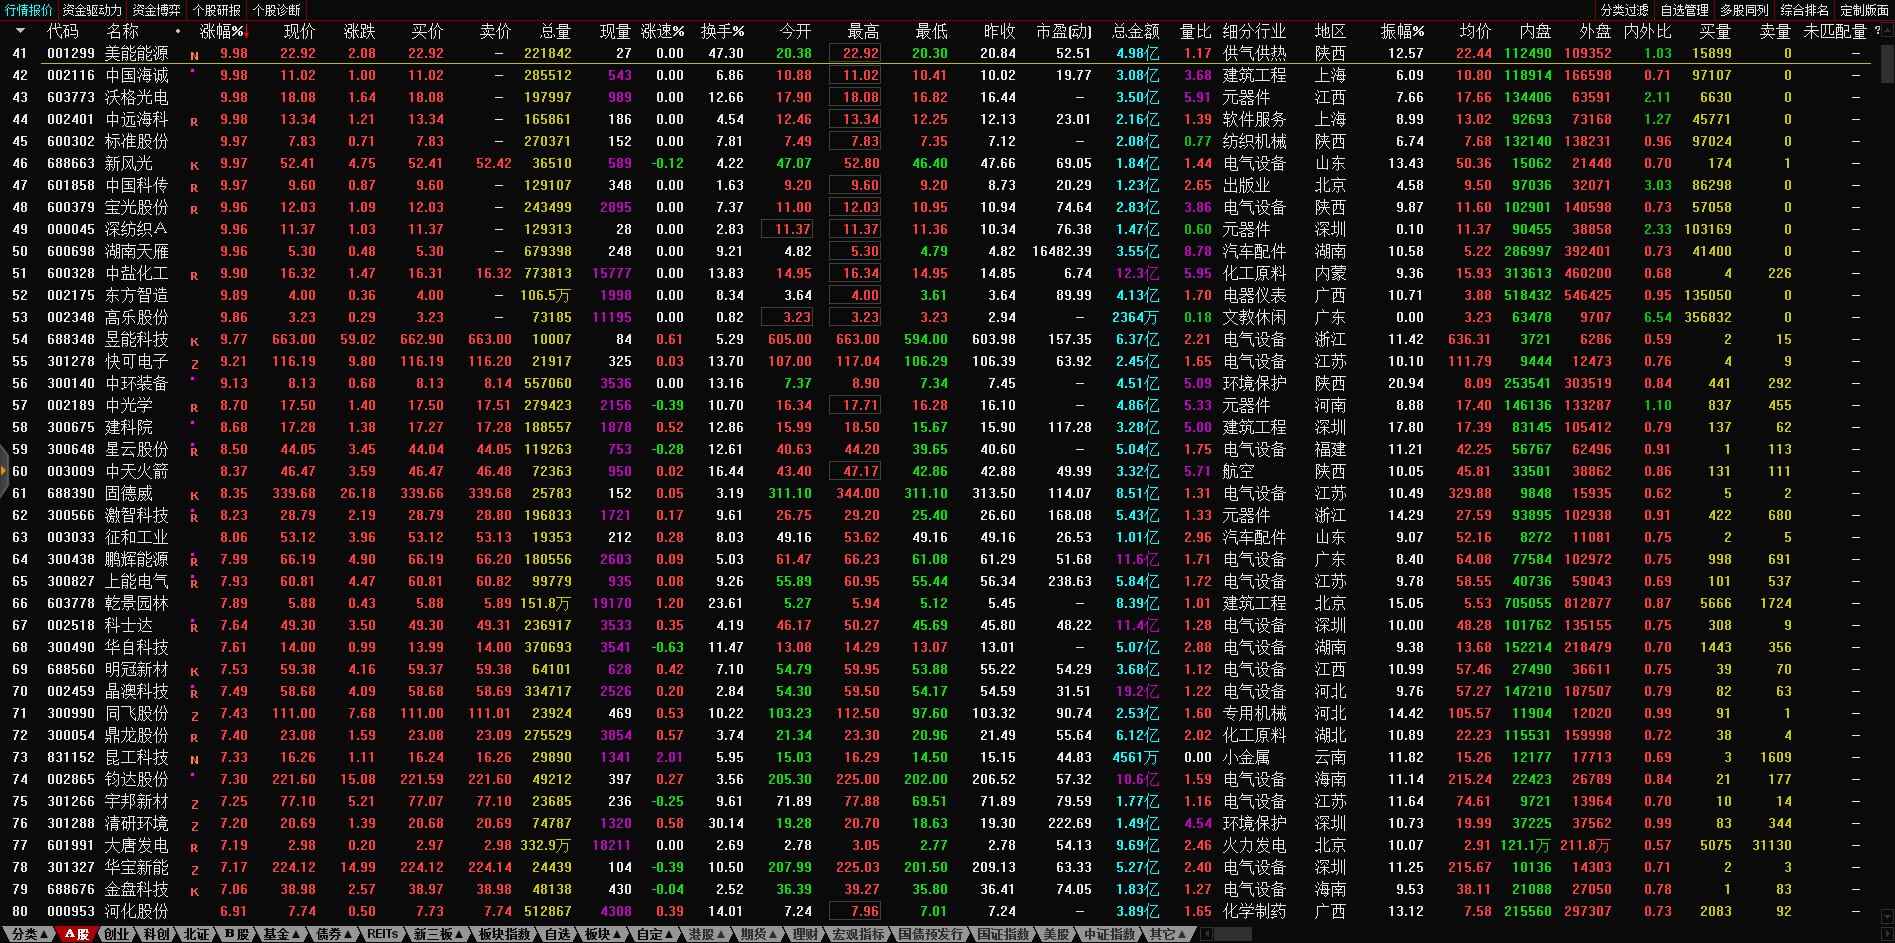The width and height of the screenshot is (1895, 943).
Task: Click the R marker beside 中远海科
Action: pyautogui.click(x=194, y=121)
